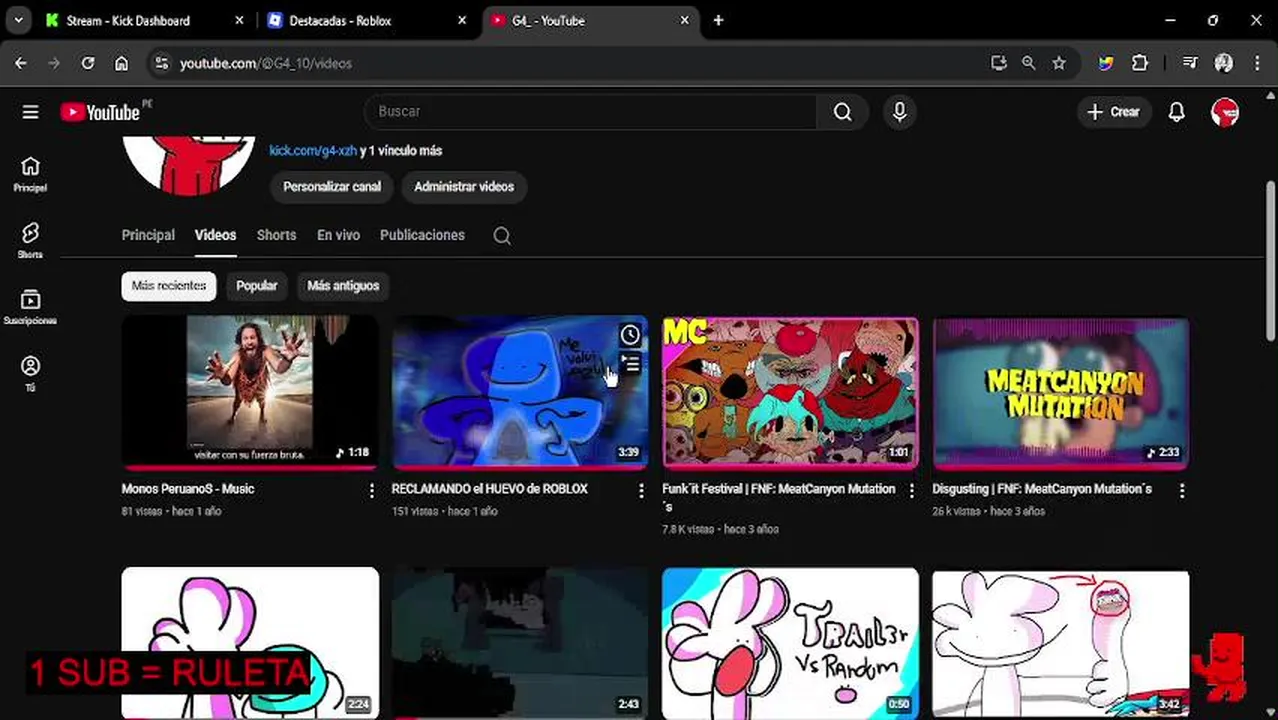View site information icon

[x=162, y=63]
